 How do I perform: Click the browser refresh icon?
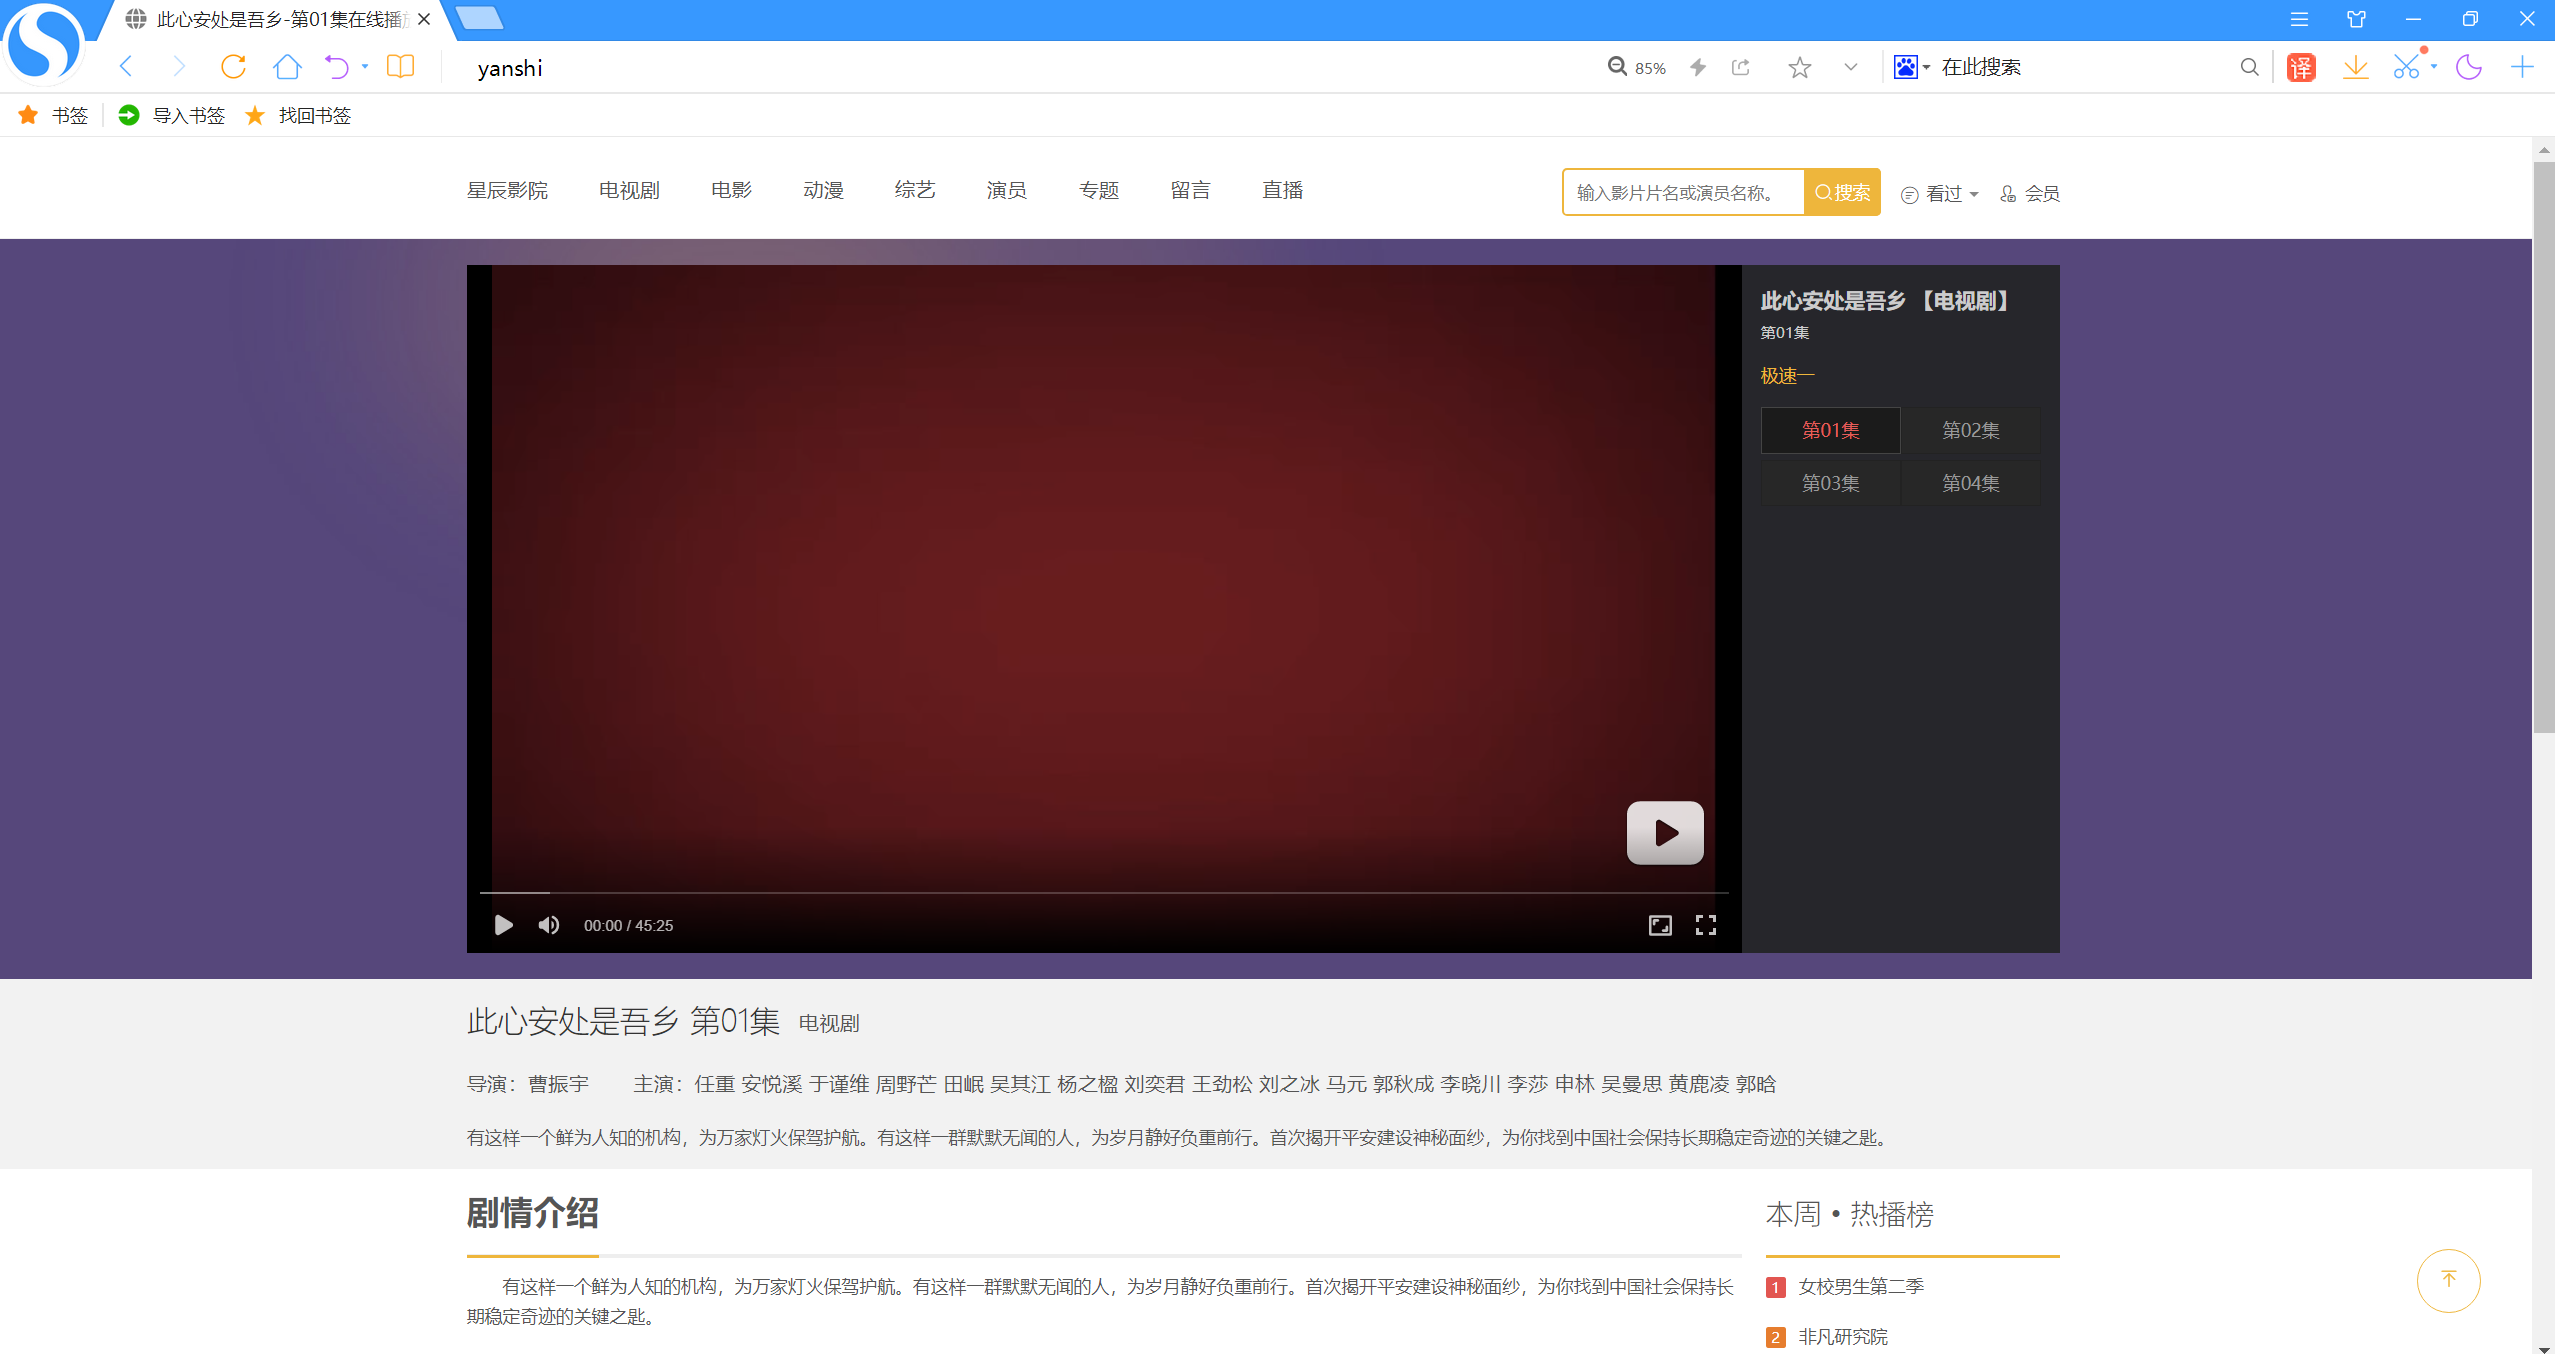pyautogui.click(x=233, y=67)
